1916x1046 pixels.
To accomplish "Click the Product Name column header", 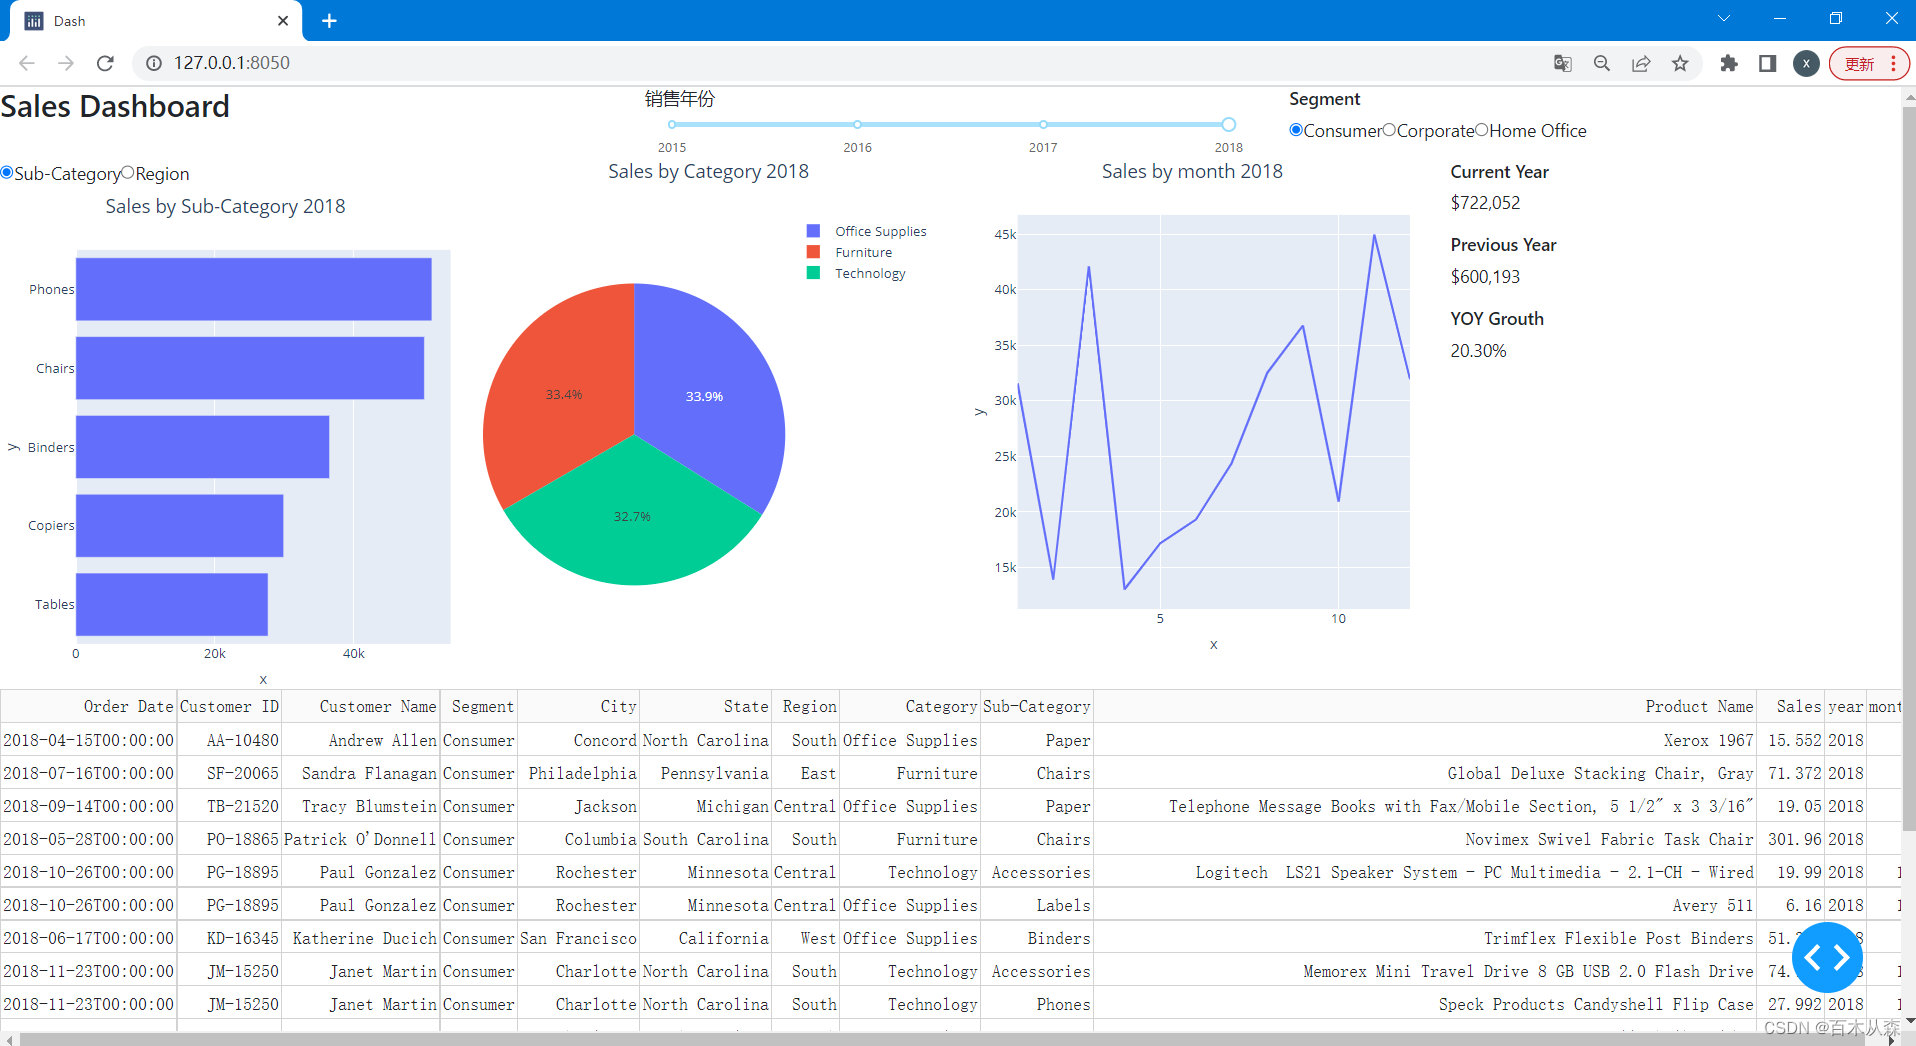I will (1425, 706).
